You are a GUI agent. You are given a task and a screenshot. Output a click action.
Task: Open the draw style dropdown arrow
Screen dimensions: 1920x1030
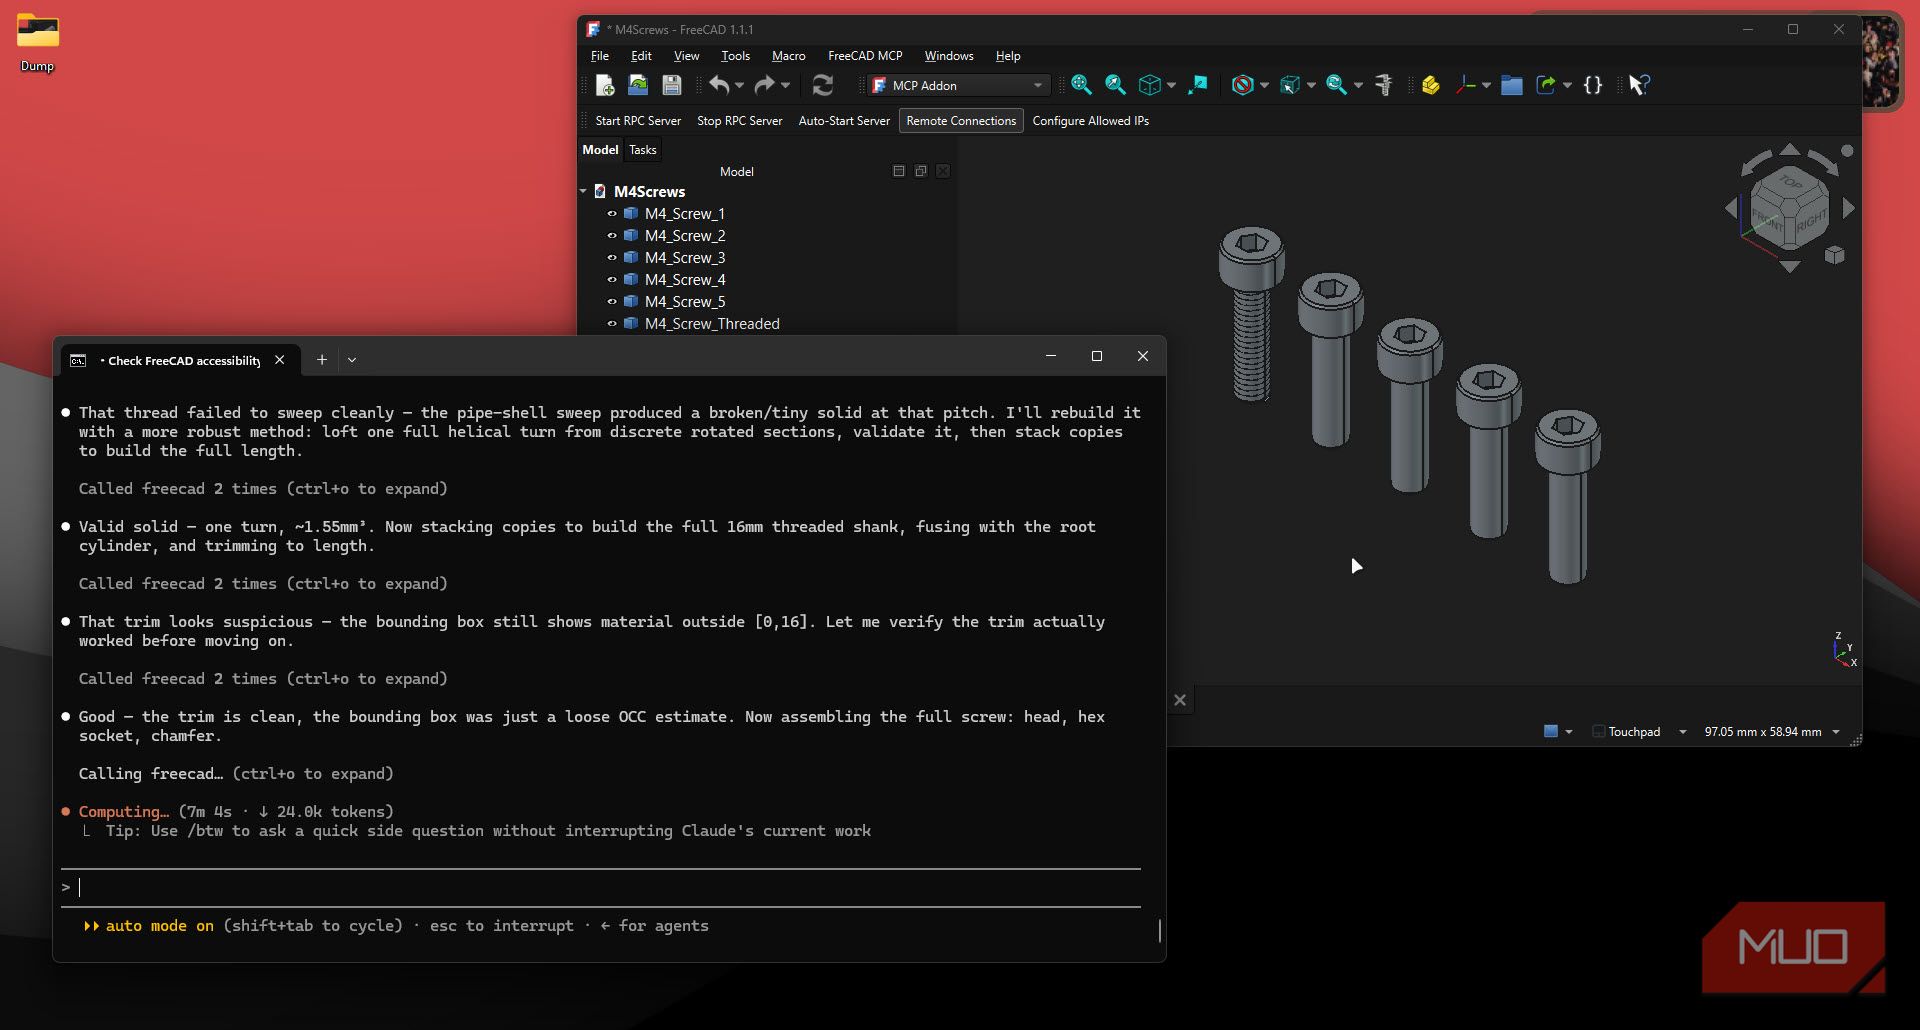pos(1264,85)
